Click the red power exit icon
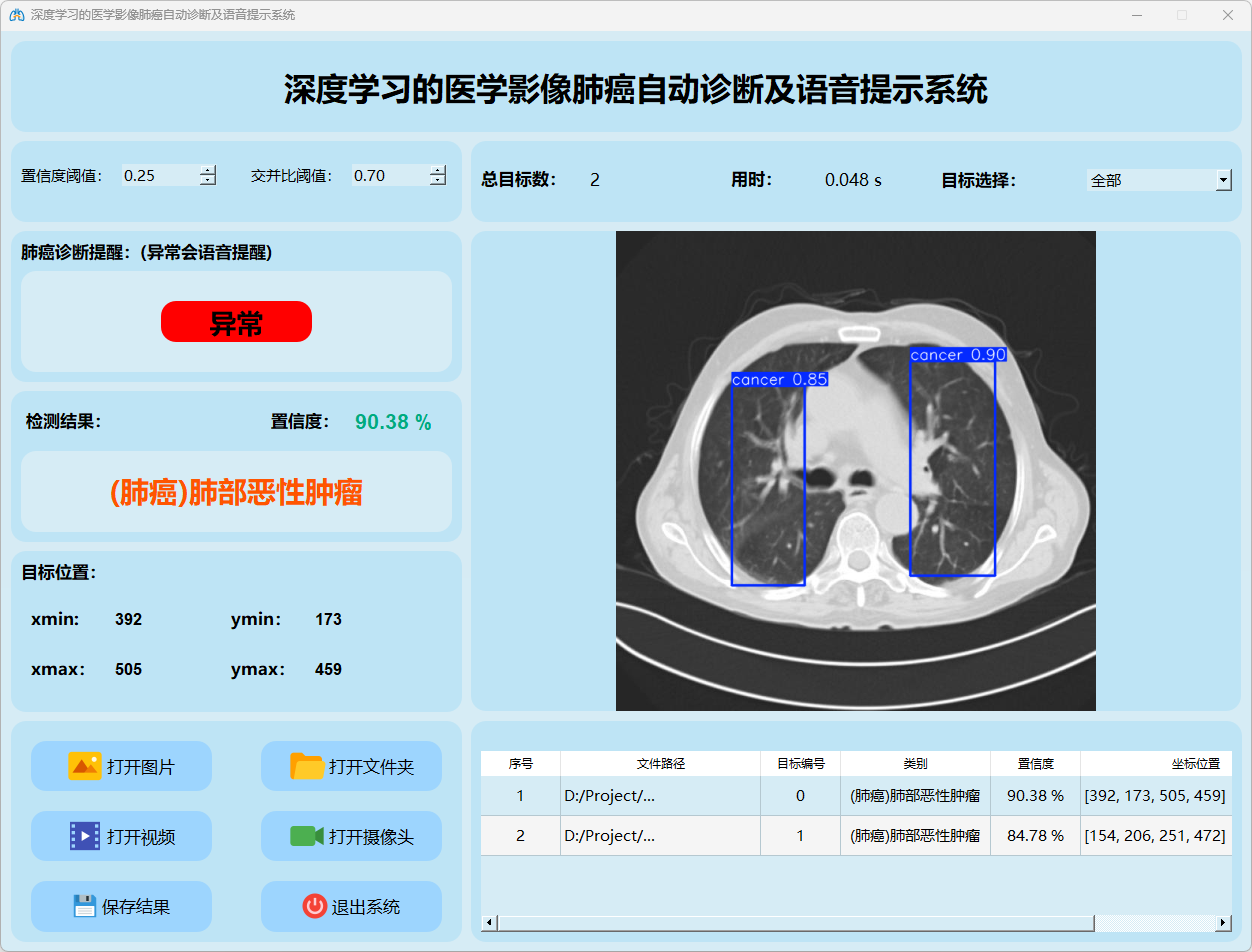 click(x=314, y=906)
